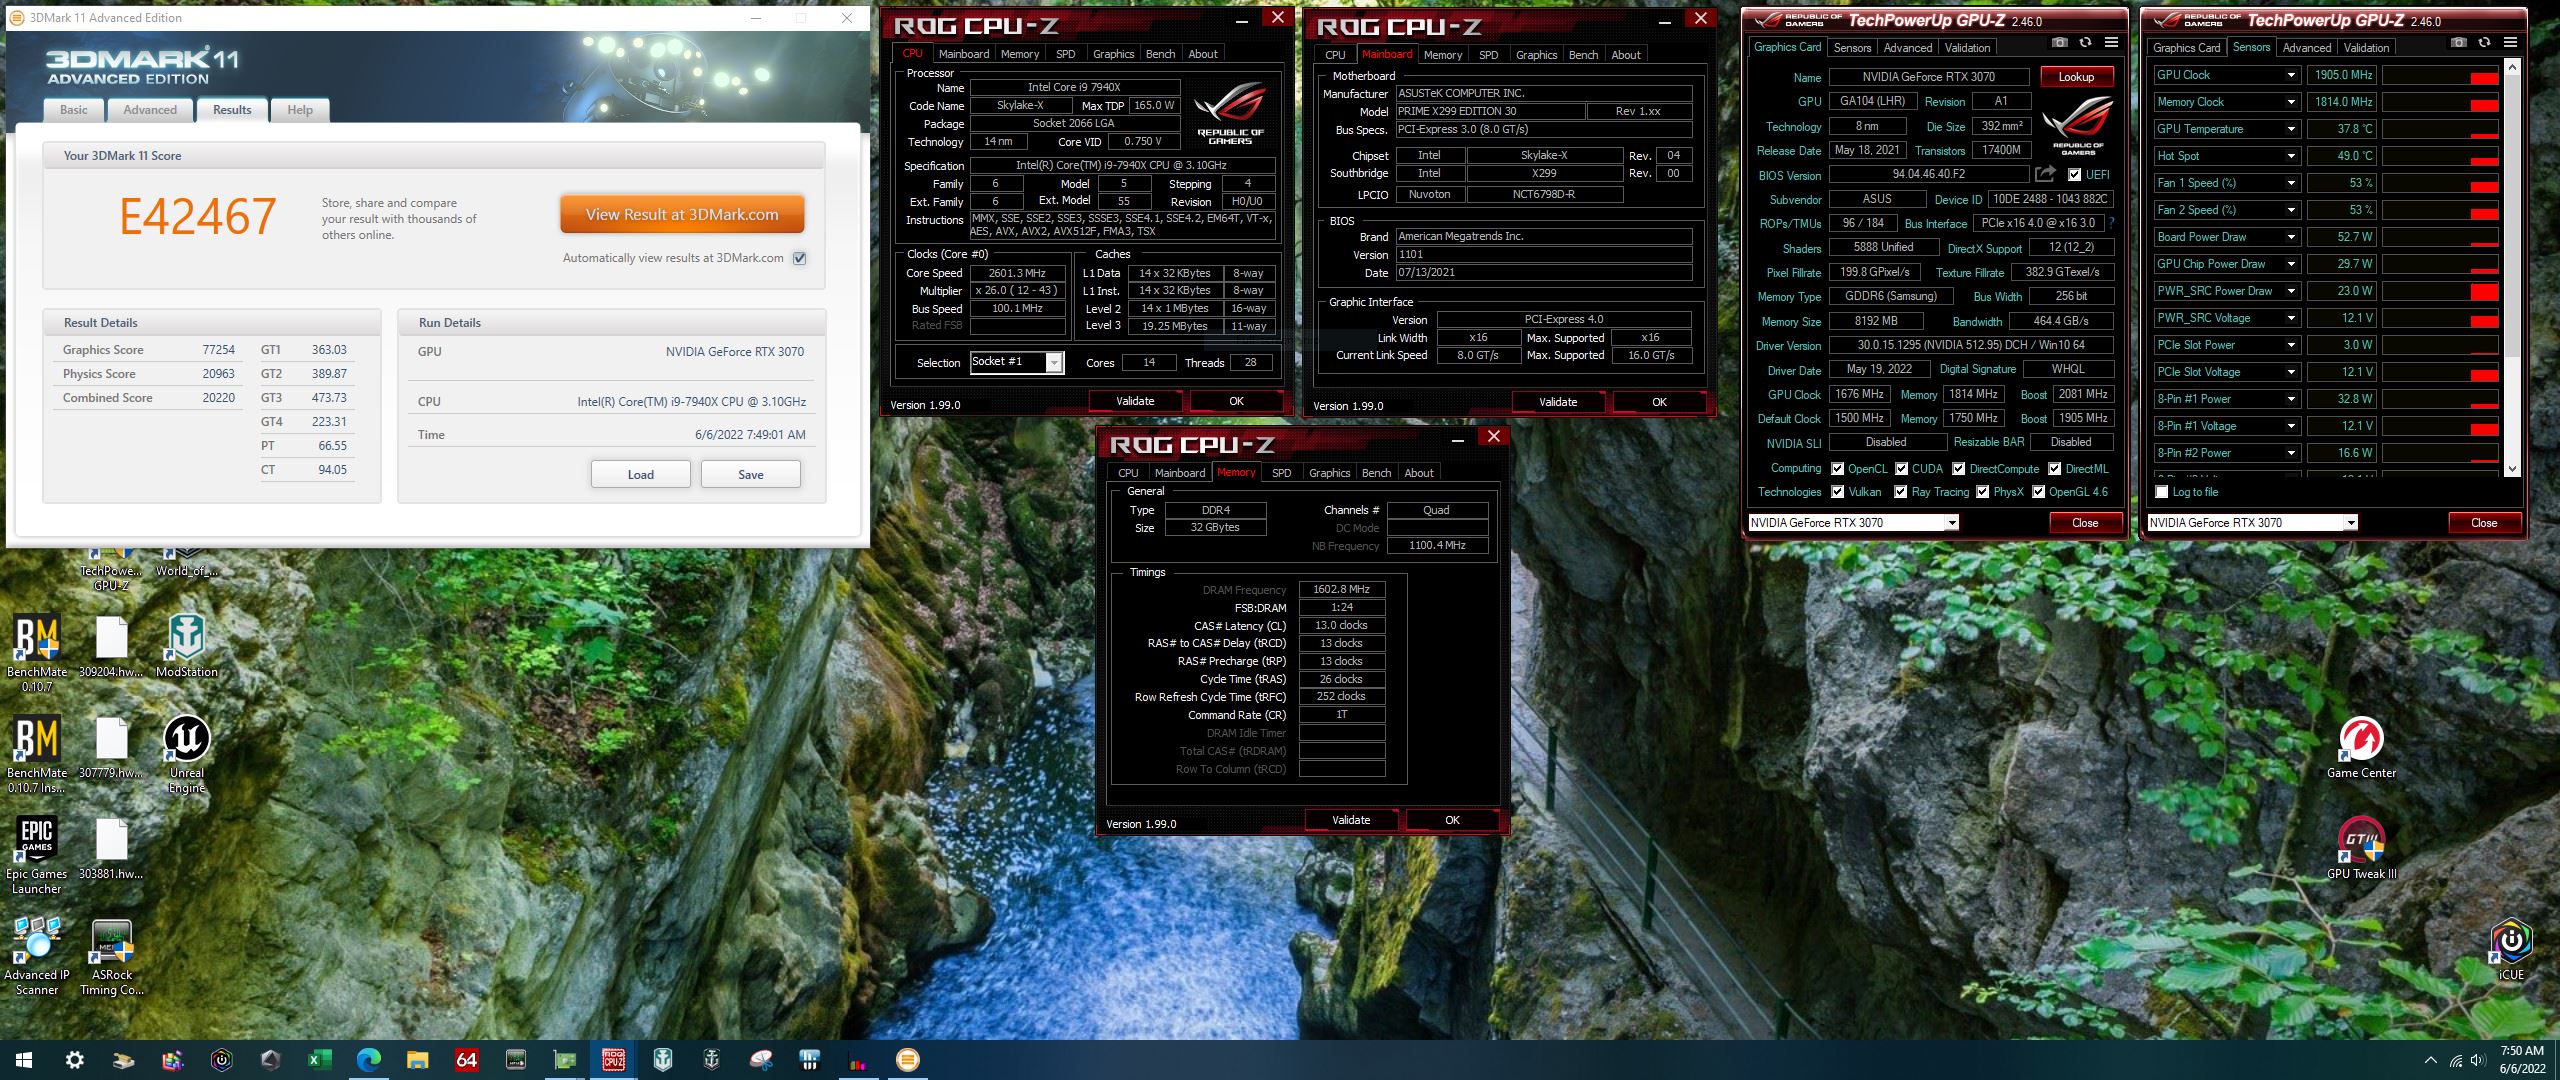Open ModStation desktop shortcut
2560x1080 pixels.
click(x=186, y=646)
